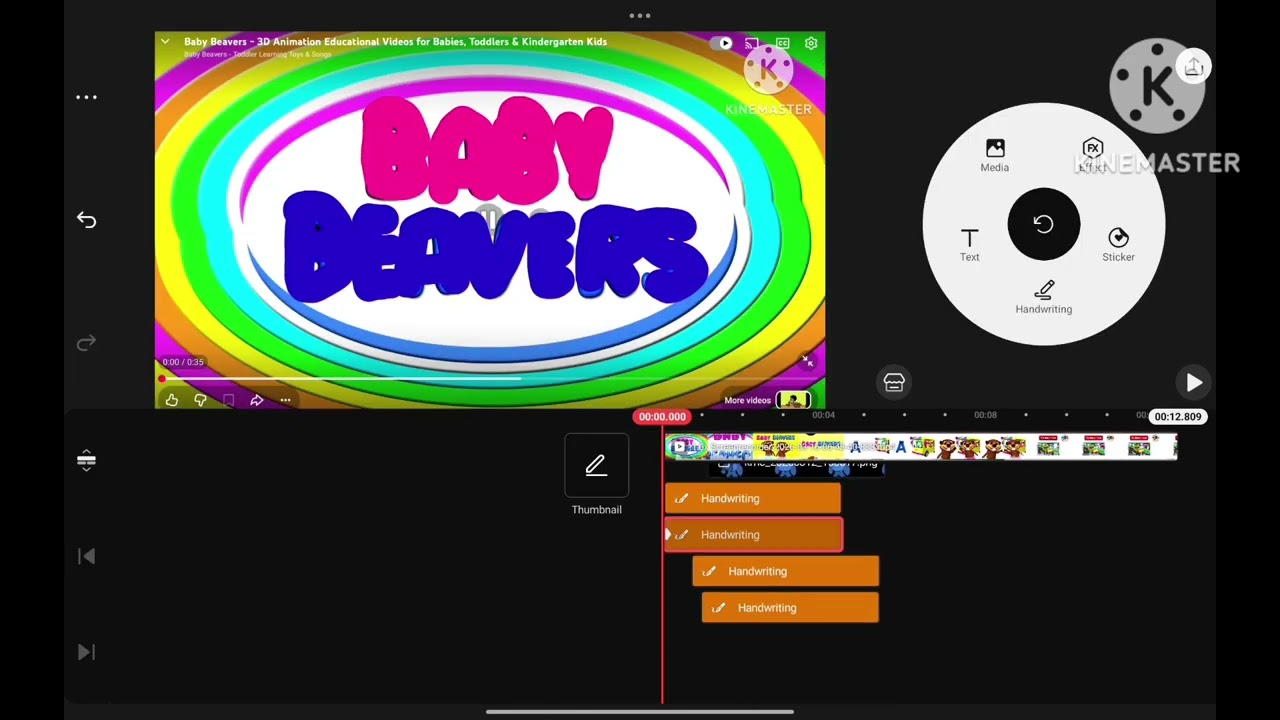Open the Media browser in the wheel

(994, 156)
